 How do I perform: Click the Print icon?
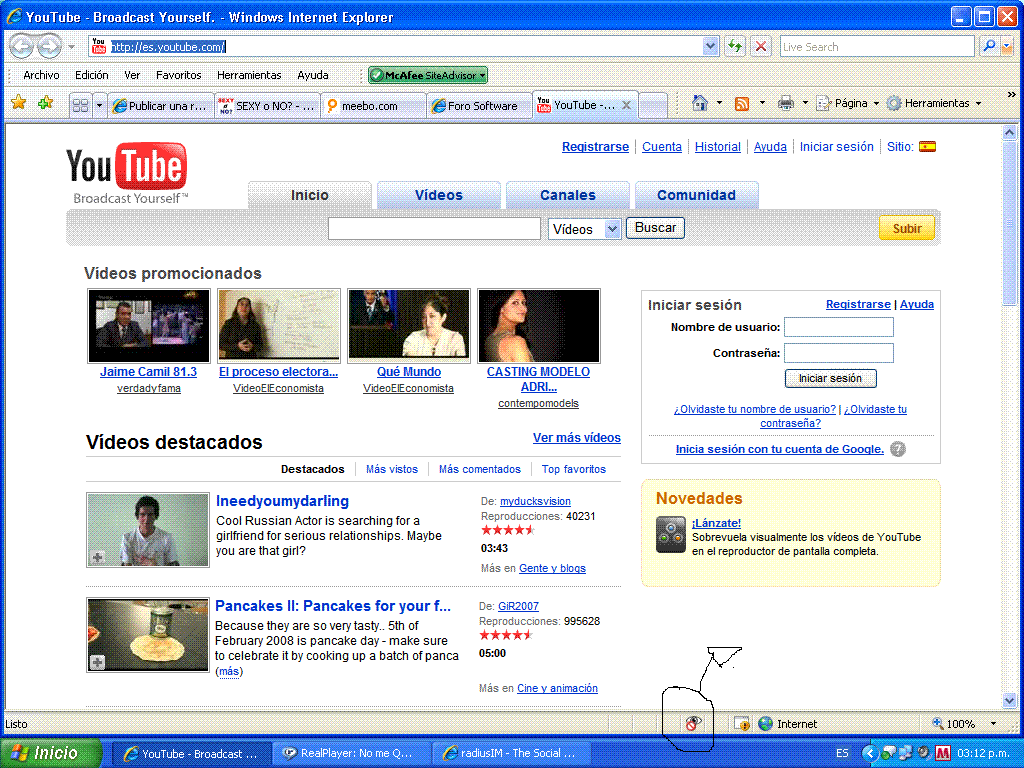pyautogui.click(x=786, y=103)
